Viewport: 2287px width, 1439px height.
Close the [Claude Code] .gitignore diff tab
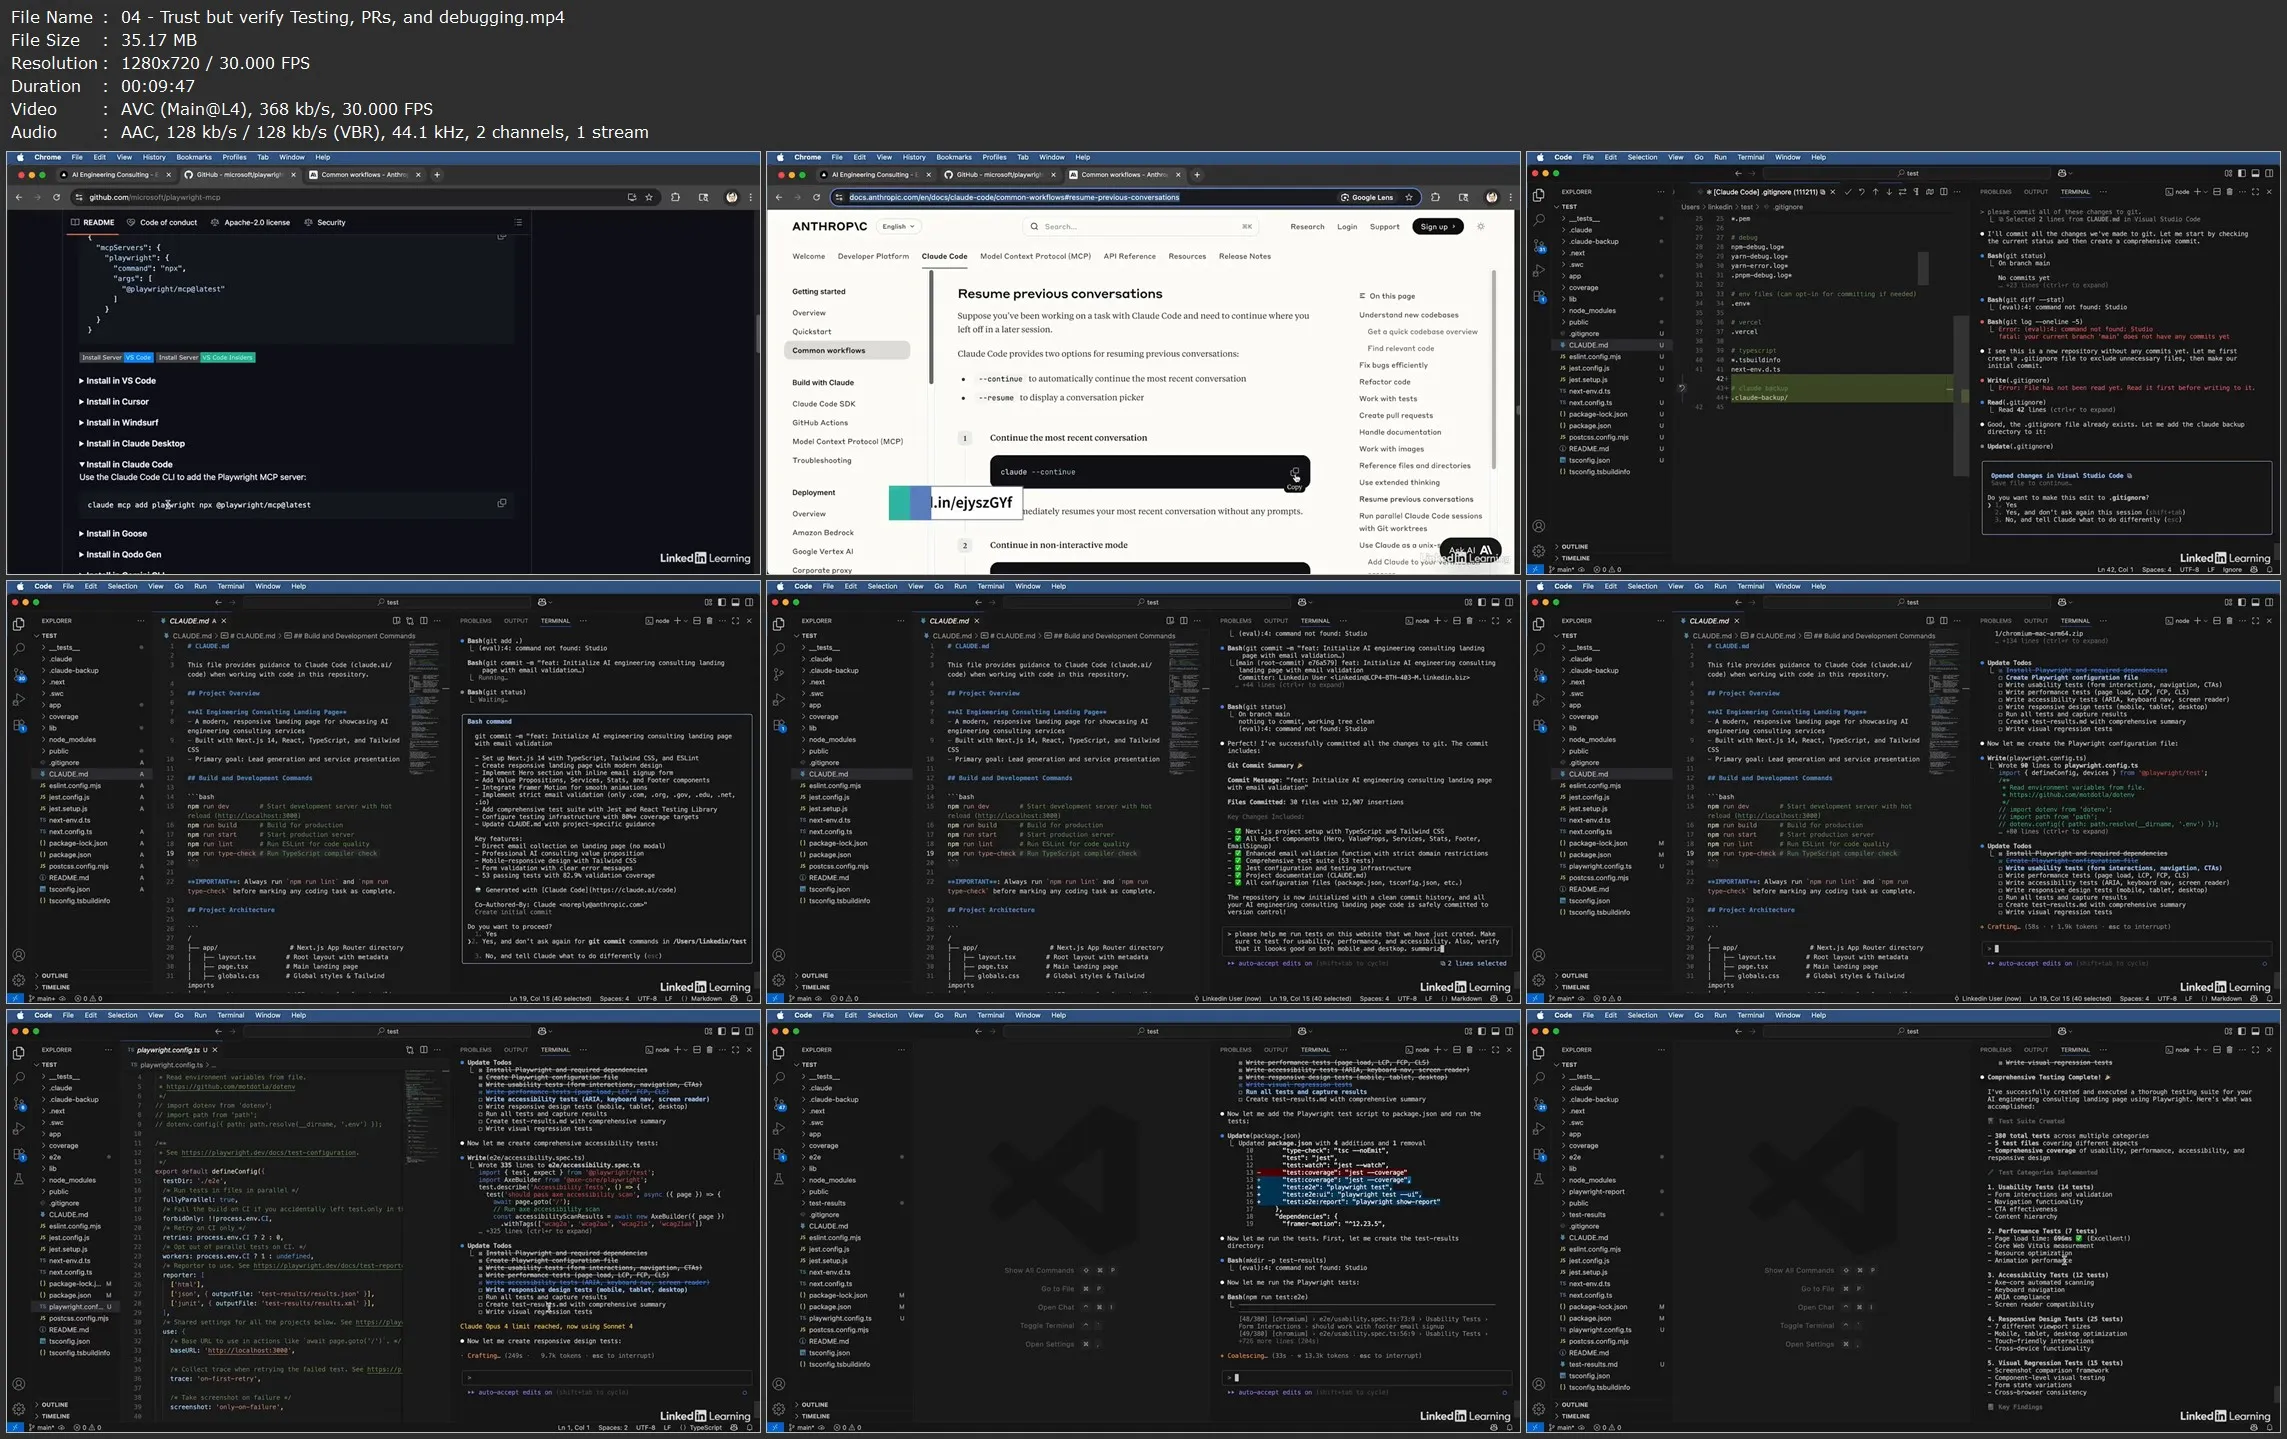click(1832, 191)
